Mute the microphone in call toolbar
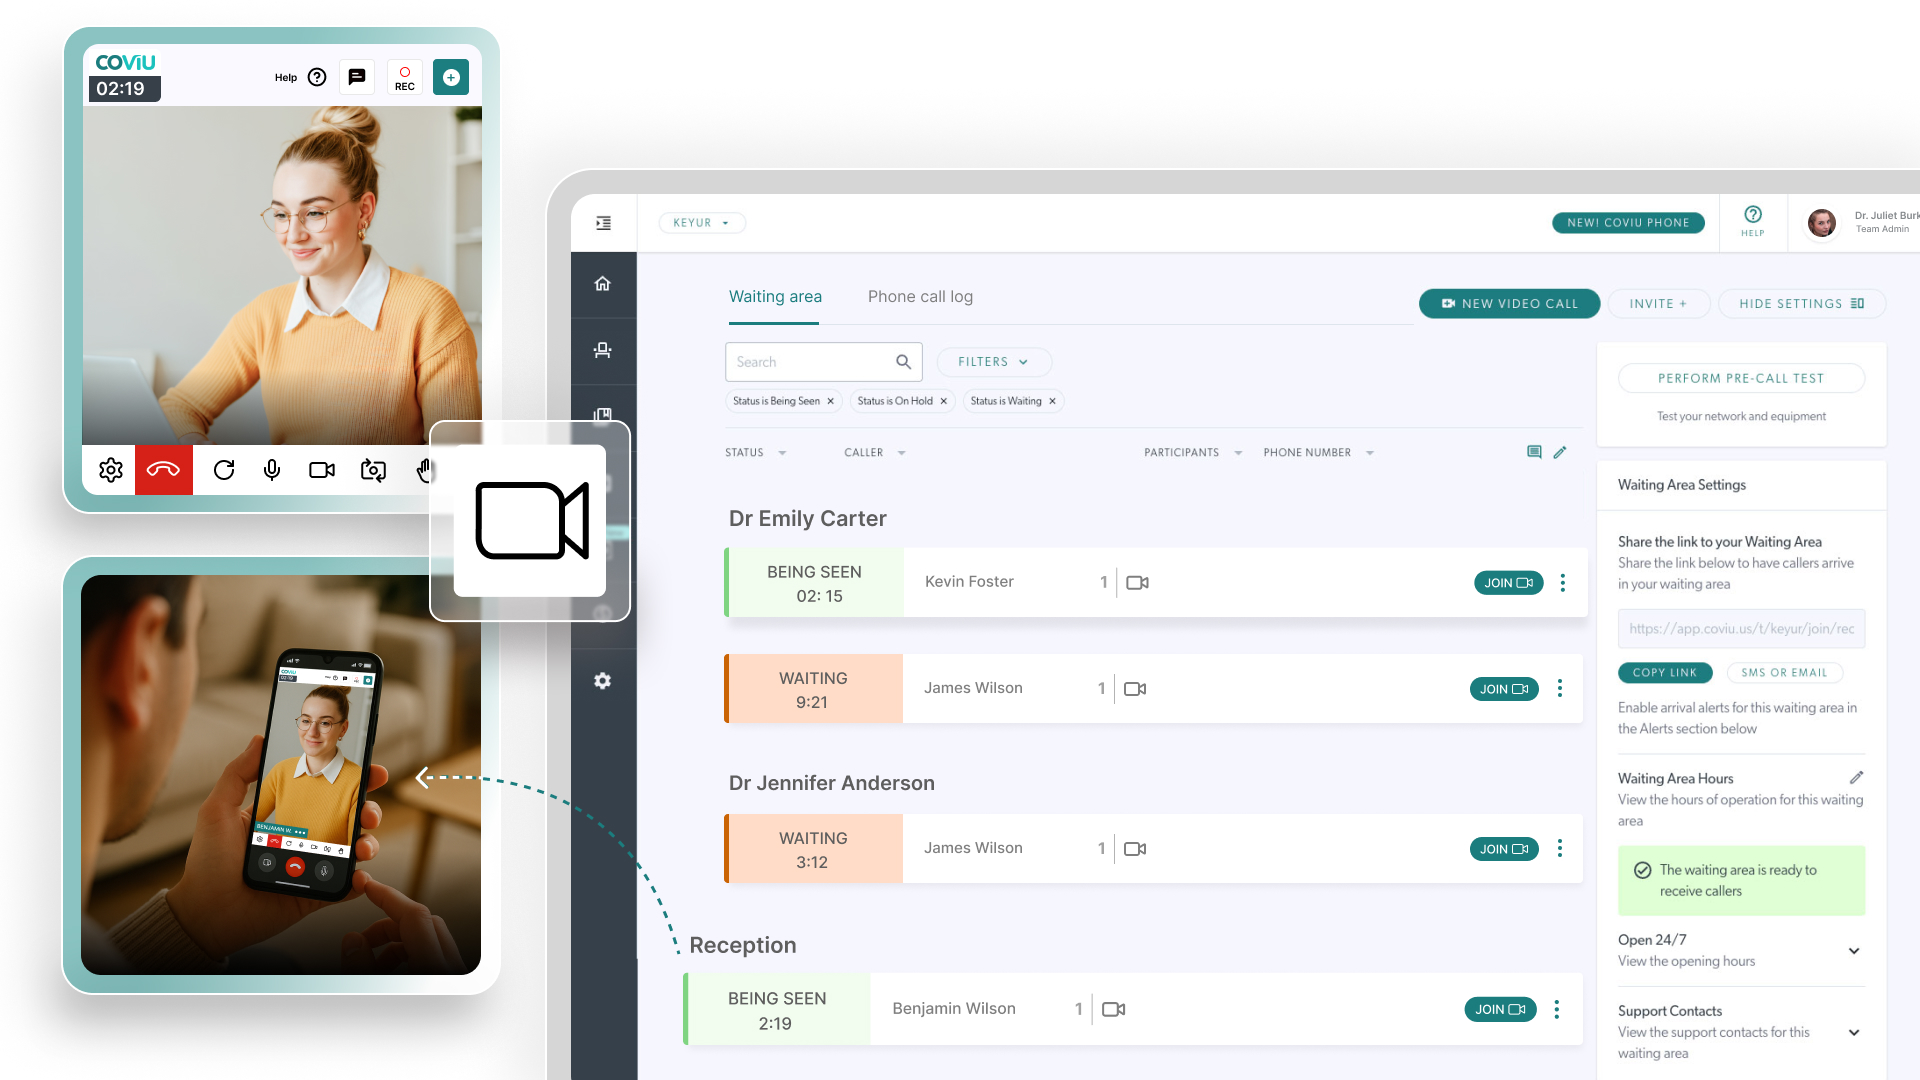The height and width of the screenshot is (1080, 1920). (272, 470)
